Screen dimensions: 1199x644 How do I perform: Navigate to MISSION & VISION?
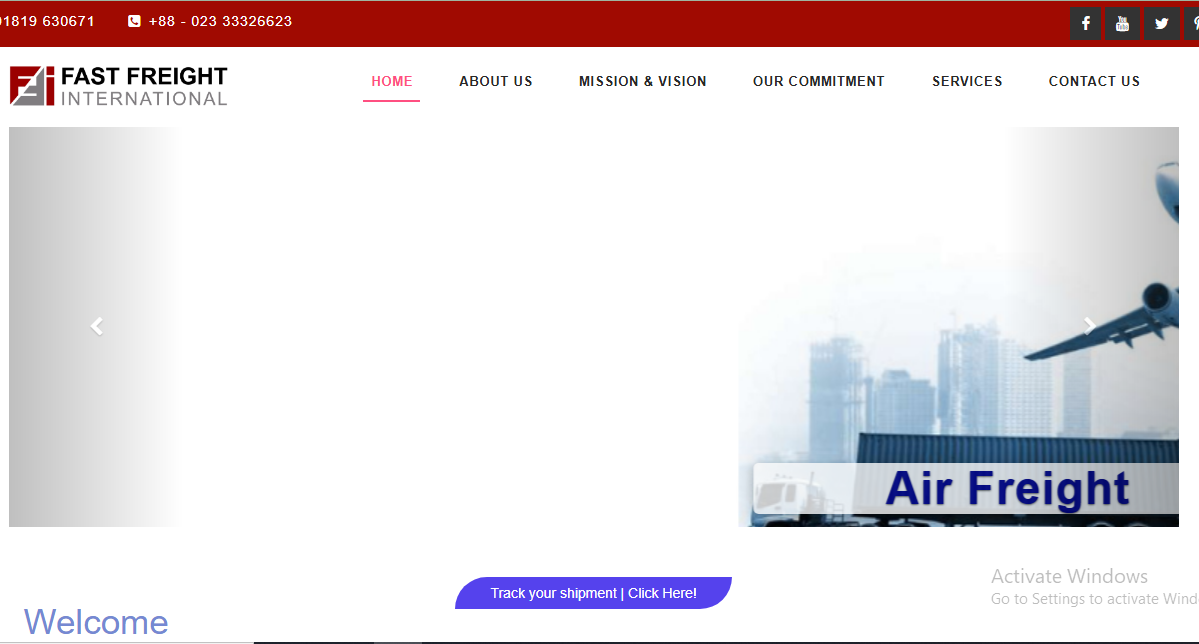(x=643, y=82)
